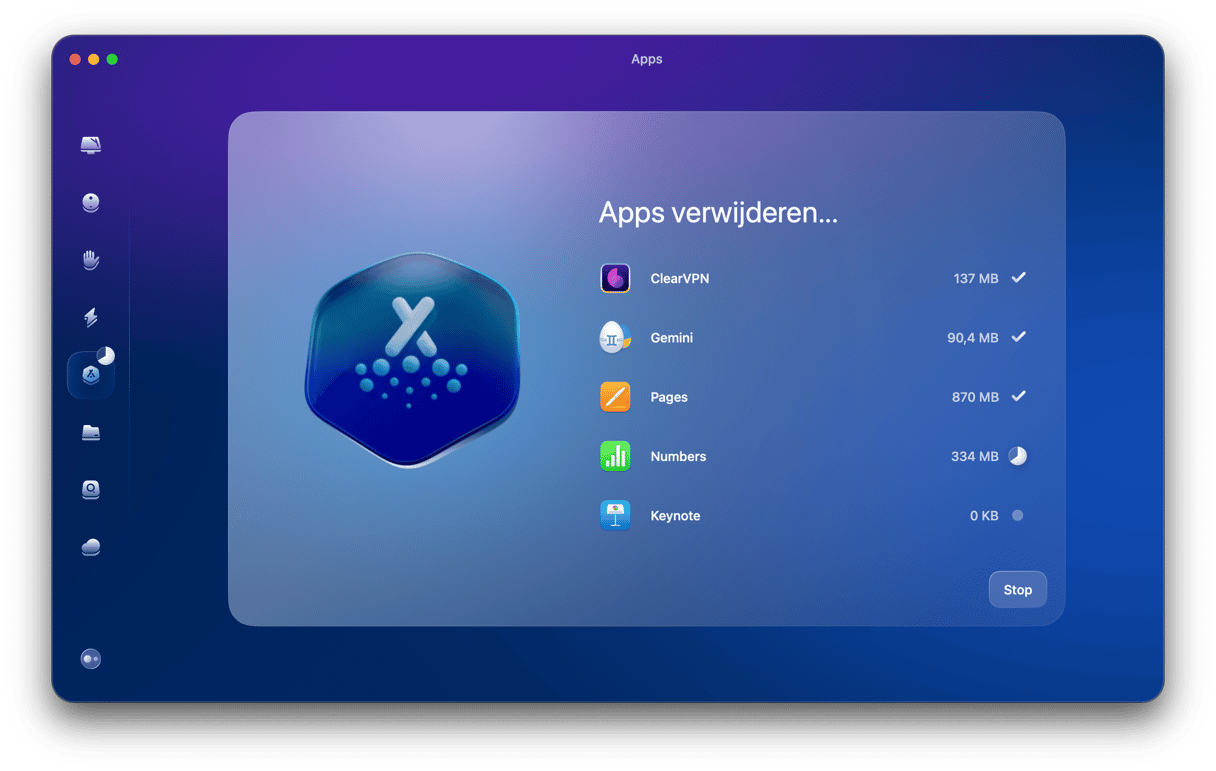Close the window with the red button

(75, 60)
